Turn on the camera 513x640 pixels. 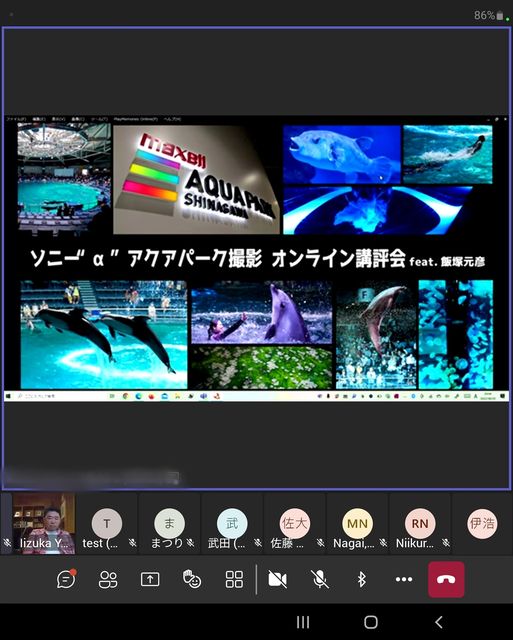(278, 579)
